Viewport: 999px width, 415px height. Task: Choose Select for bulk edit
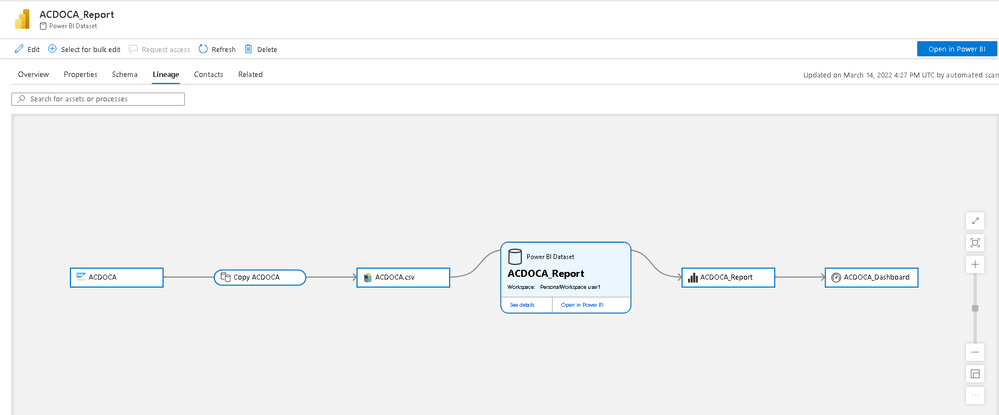pos(84,49)
